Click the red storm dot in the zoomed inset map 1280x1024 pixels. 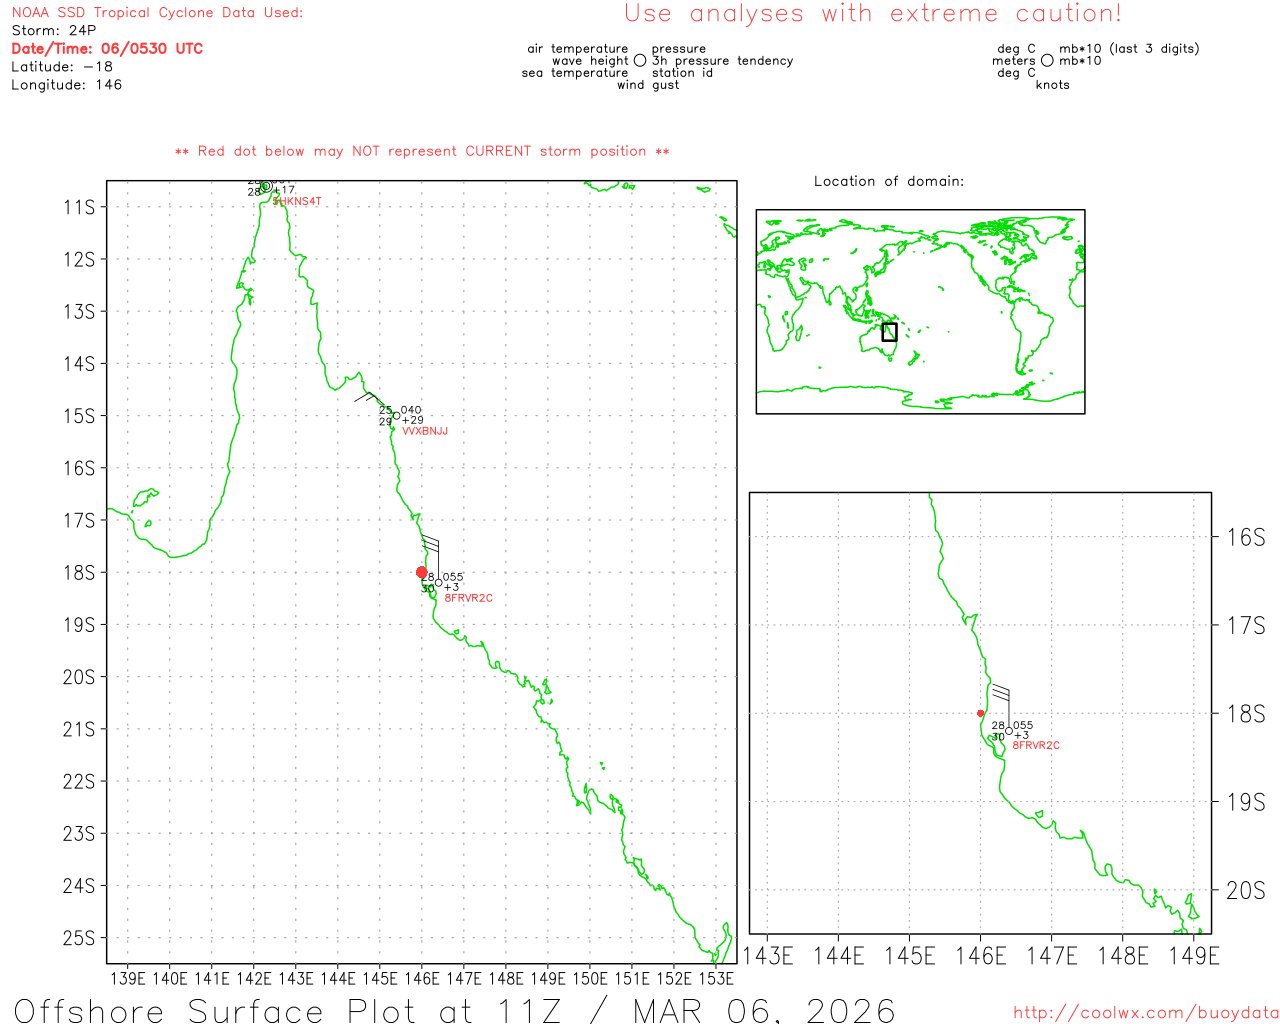[x=980, y=713]
